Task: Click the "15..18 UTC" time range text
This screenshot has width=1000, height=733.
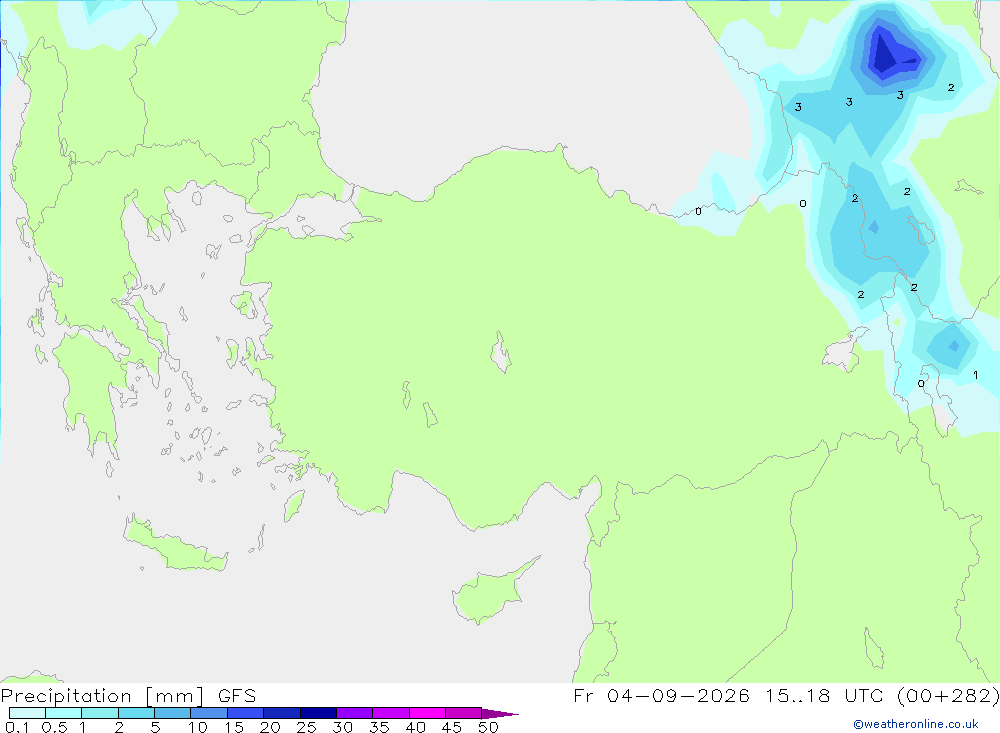Action: (825, 696)
